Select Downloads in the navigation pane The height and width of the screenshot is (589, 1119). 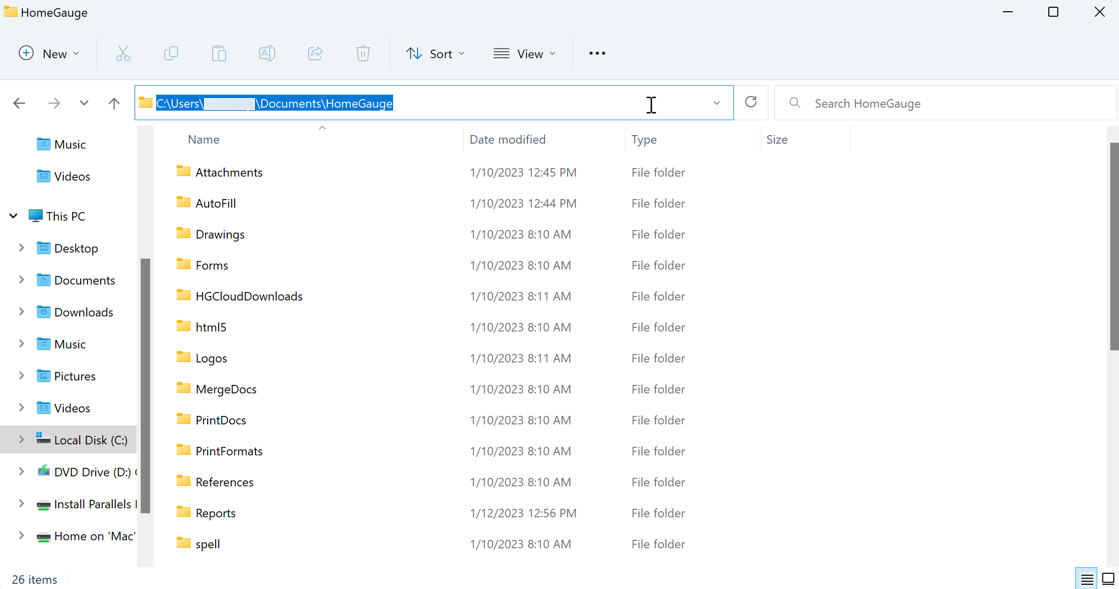click(x=83, y=312)
